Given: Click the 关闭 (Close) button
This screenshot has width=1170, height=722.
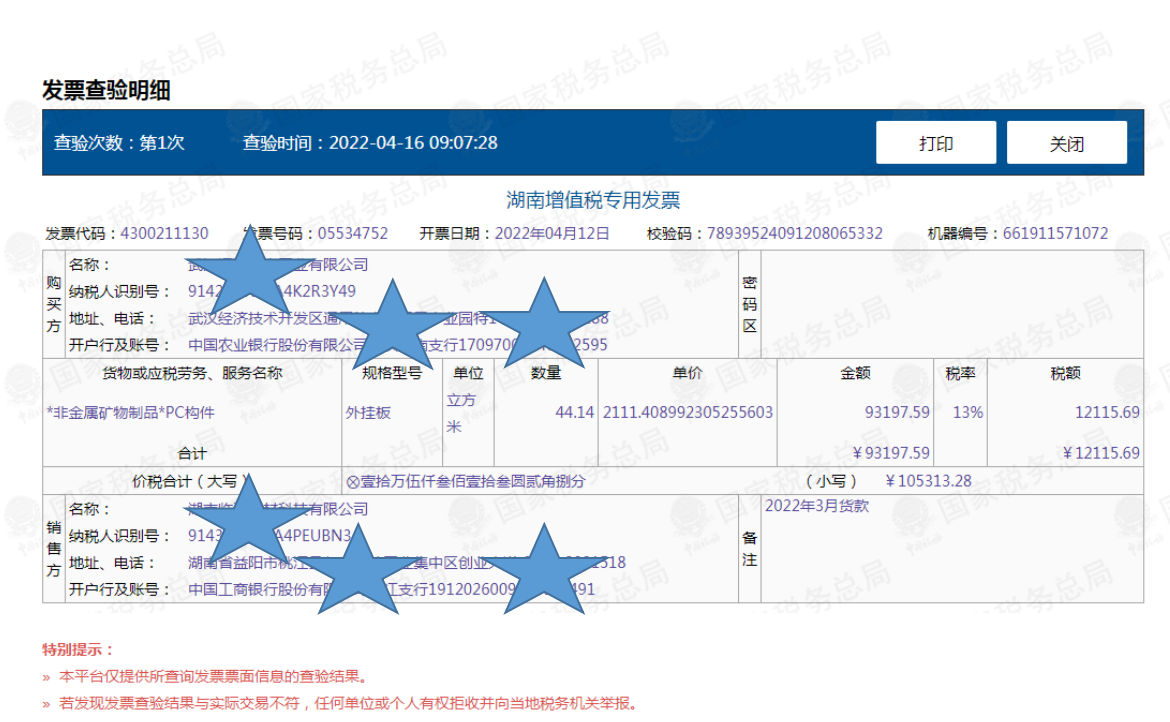Looking at the screenshot, I should (x=1066, y=143).
